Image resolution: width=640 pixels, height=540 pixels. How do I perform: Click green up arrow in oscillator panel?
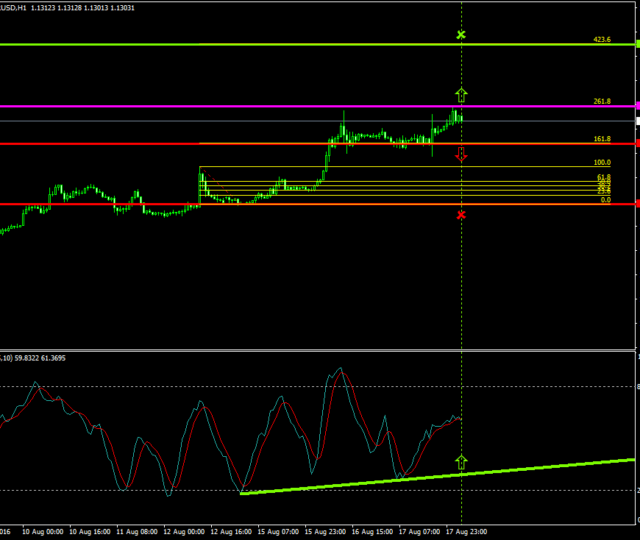[461, 462]
